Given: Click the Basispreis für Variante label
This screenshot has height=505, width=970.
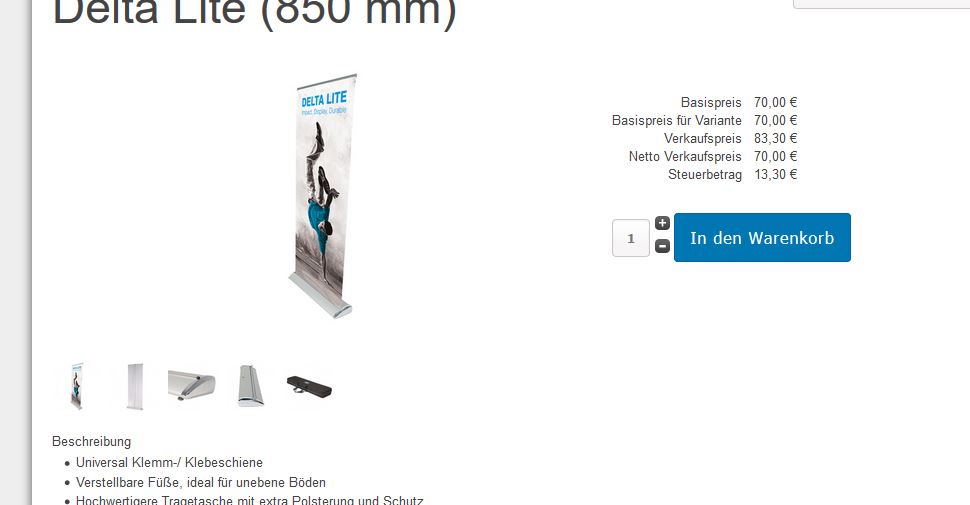Looking at the screenshot, I should 676,120.
